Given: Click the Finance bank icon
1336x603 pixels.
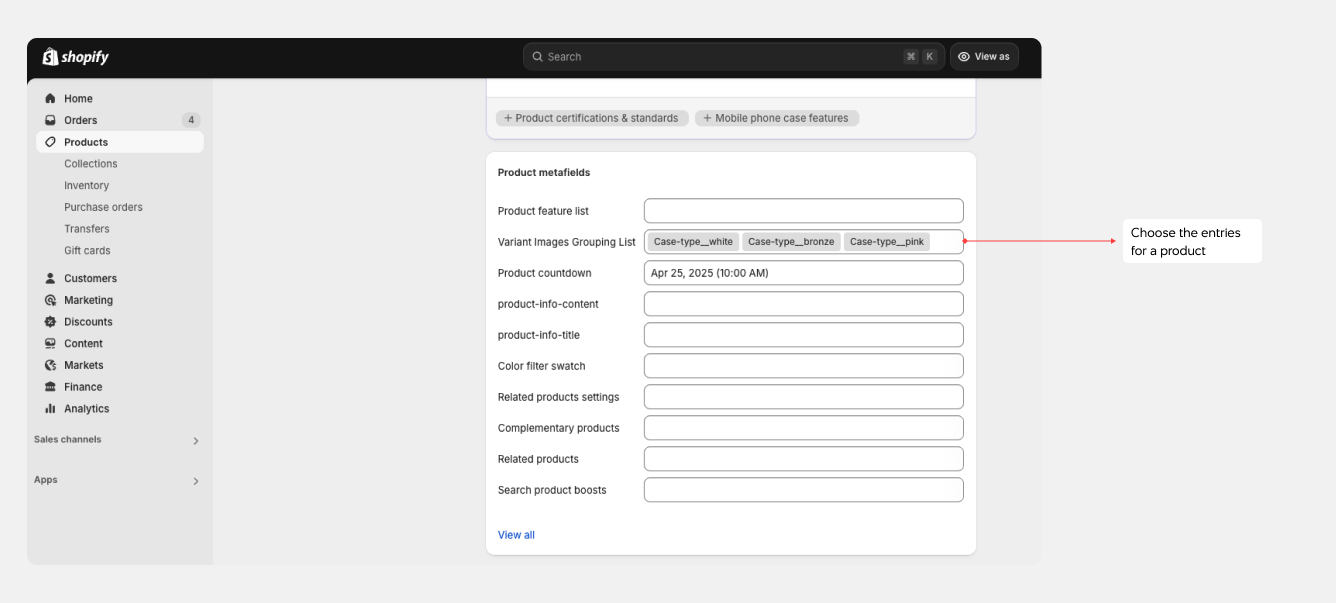Looking at the screenshot, I should coord(50,387).
